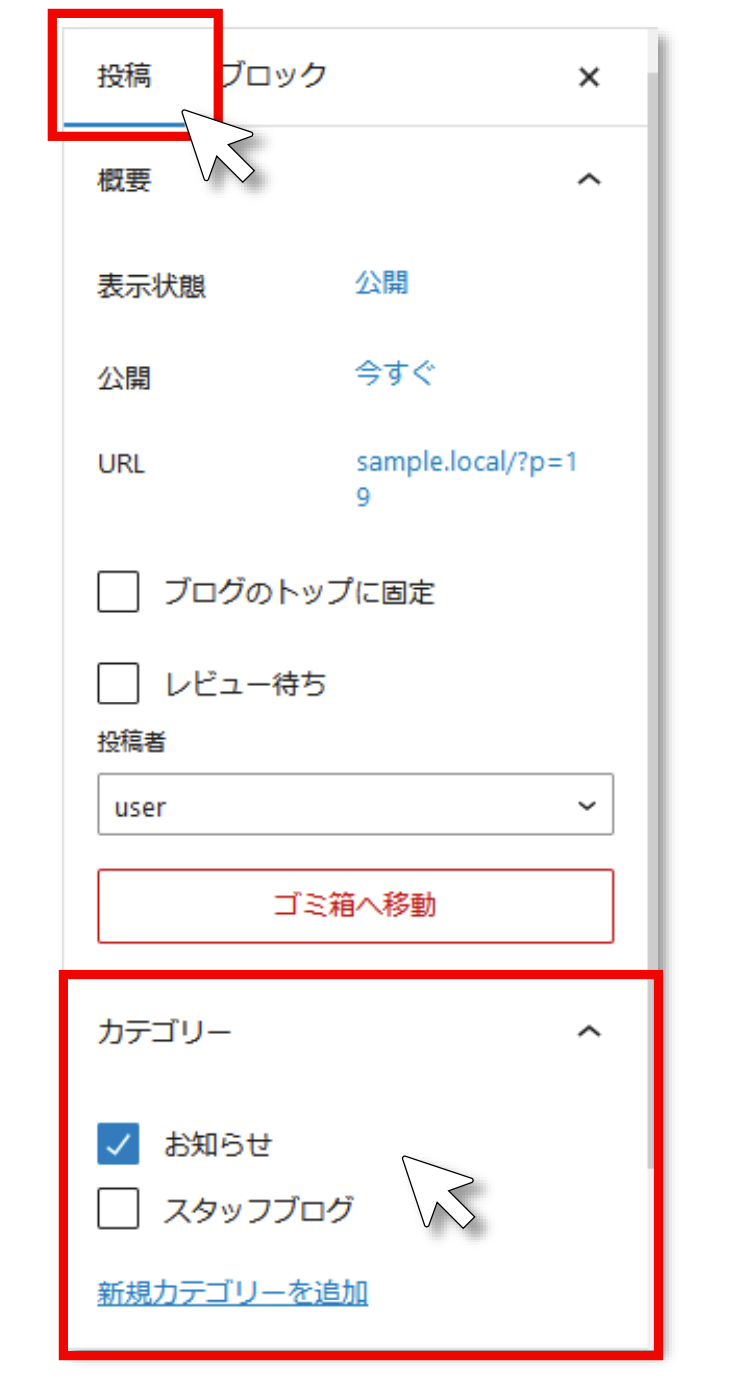732x1383 pixels.
Task: Open the 公開 visibility setting link
Action: click(x=381, y=283)
